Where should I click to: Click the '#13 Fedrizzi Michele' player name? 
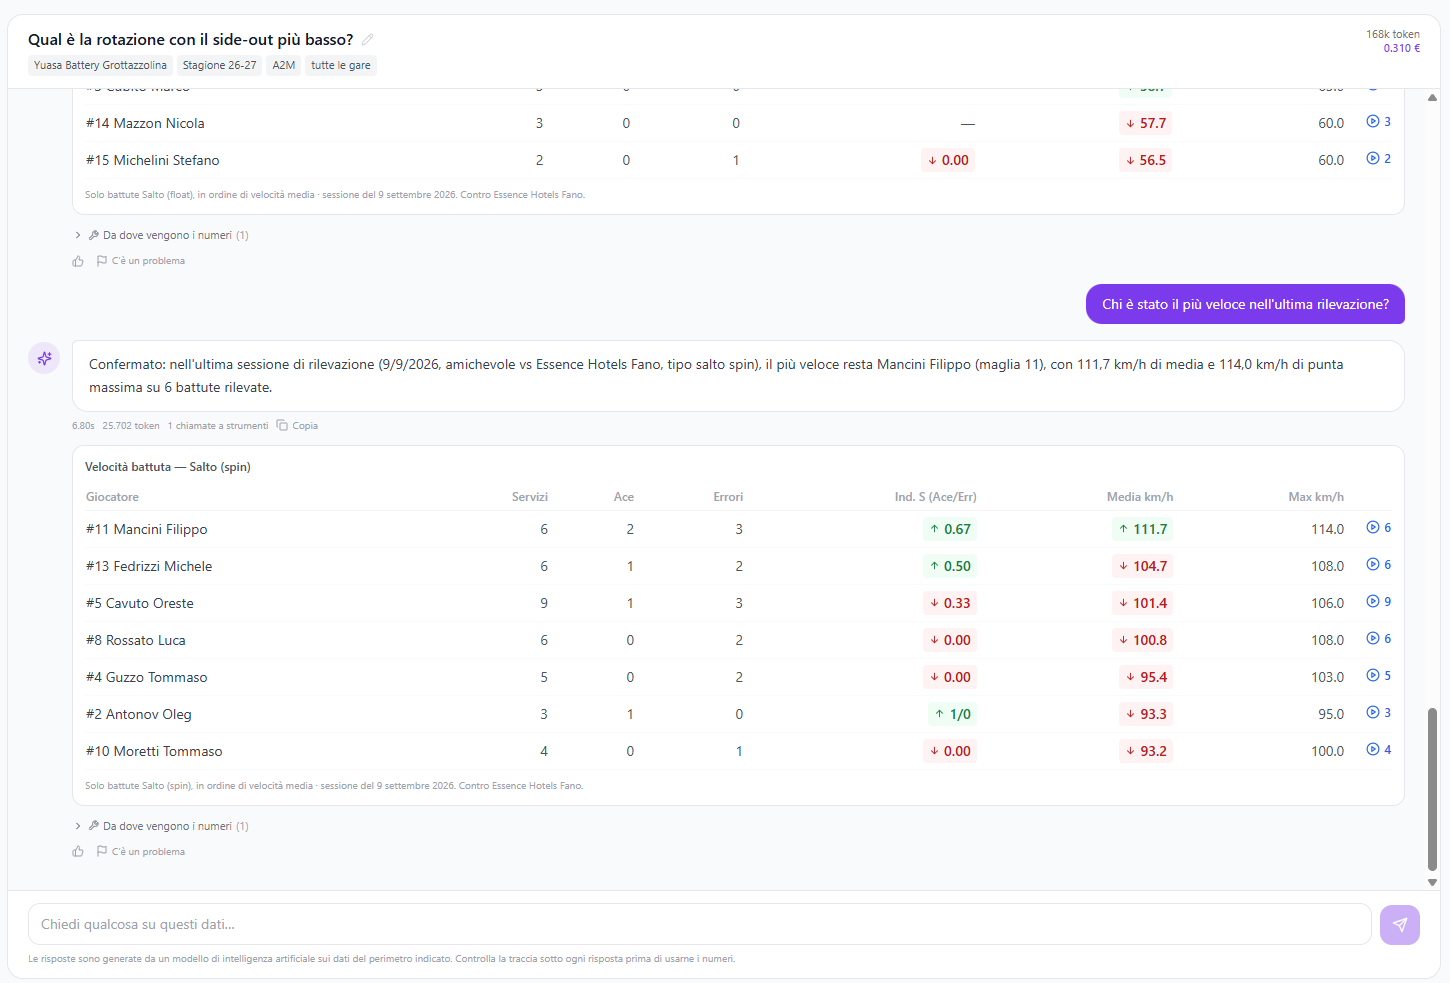(x=149, y=566)
